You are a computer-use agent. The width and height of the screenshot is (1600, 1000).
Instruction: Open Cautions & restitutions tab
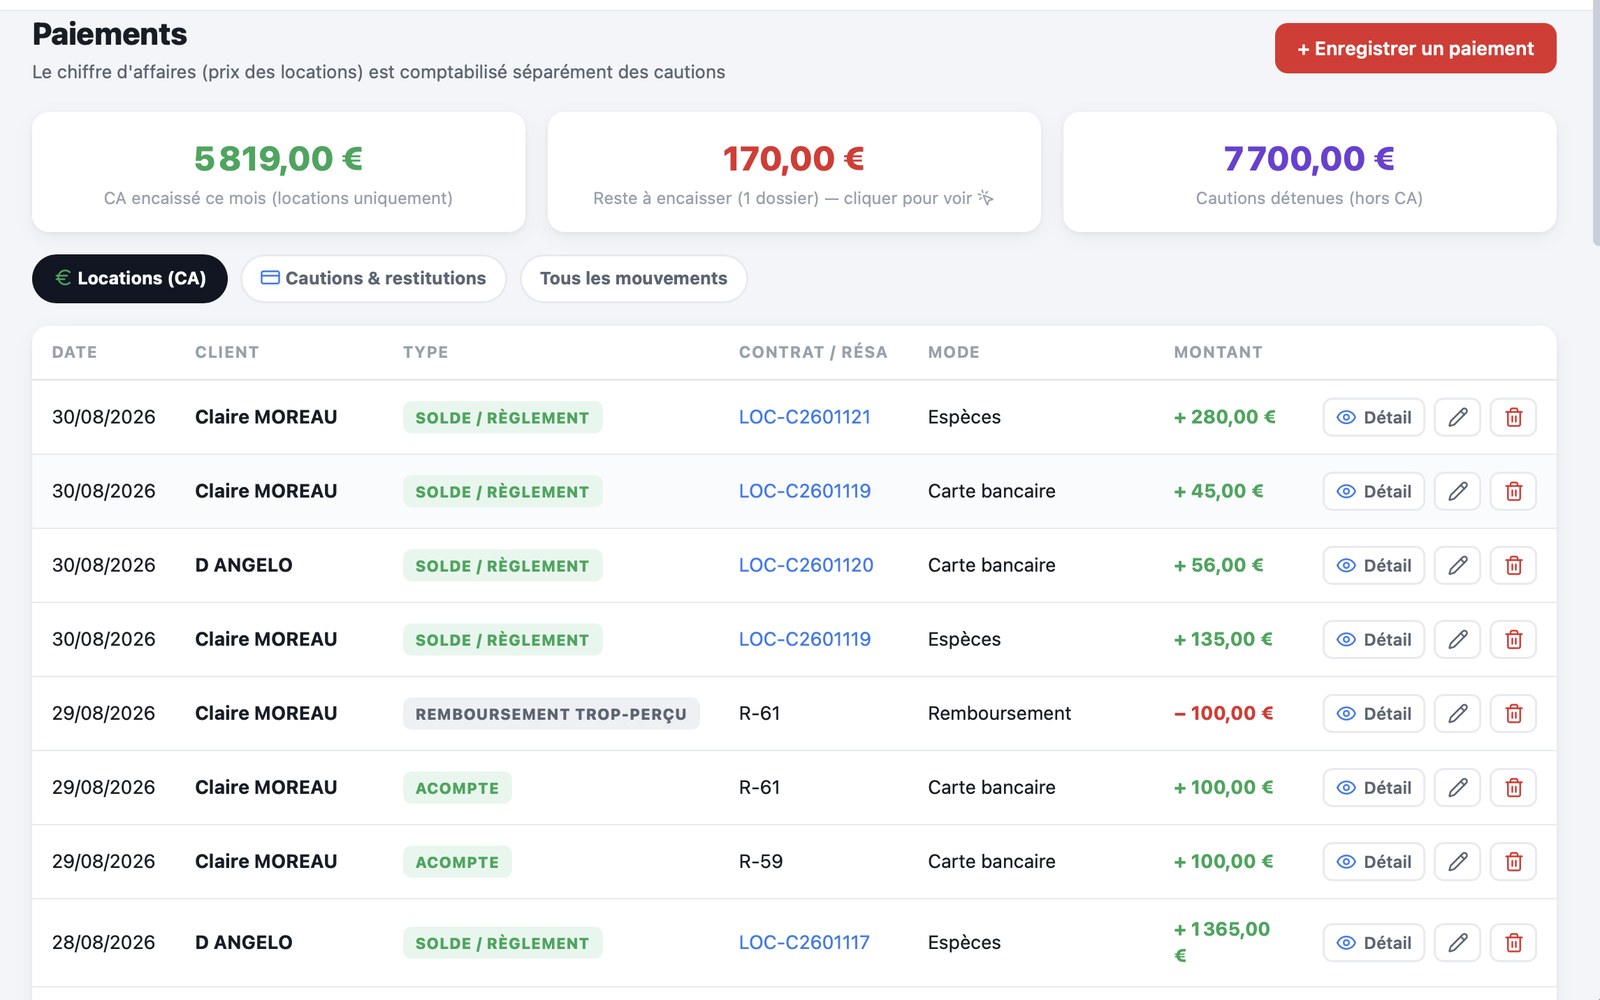point(373,278)
